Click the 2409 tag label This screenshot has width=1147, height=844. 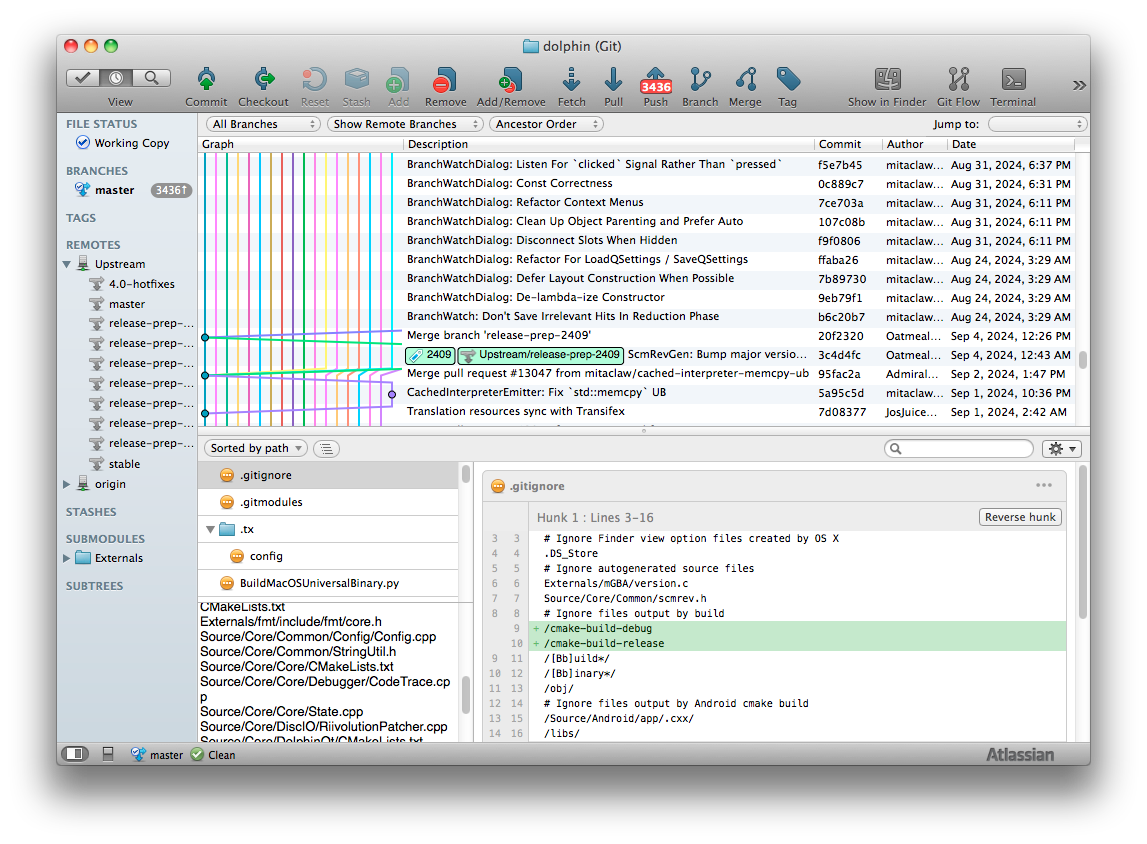[431, 355]
